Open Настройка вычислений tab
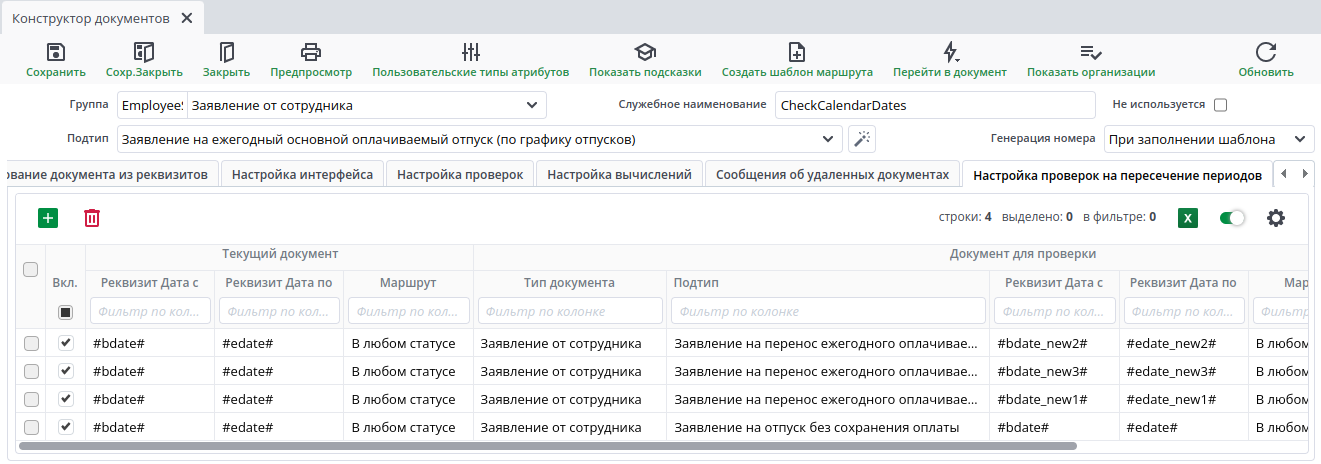The image size is (1321, 464). (x=619, y=174)
